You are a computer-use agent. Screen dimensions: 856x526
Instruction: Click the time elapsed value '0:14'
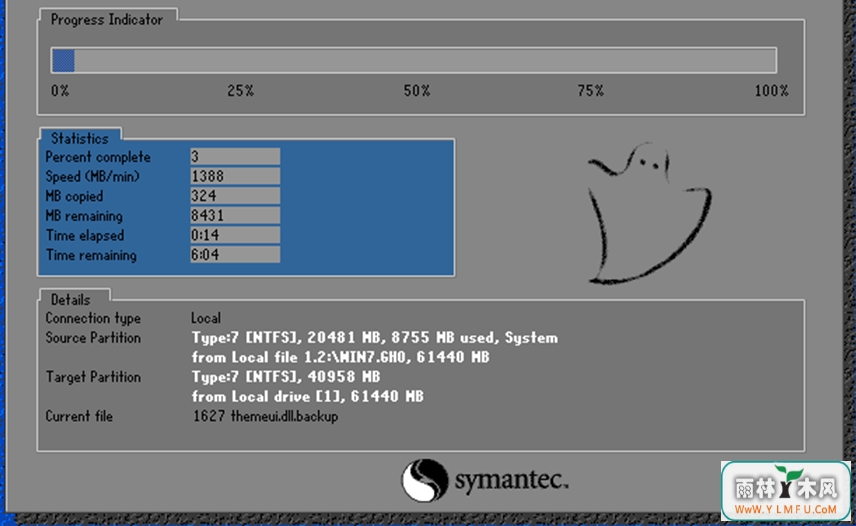[x=235, y=235]
